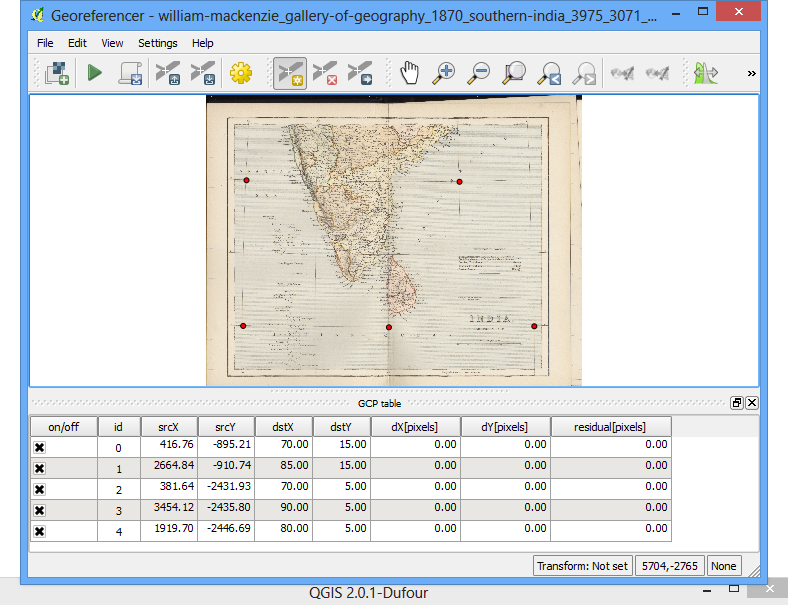Click the Zoom out magnifier icon

coord(478,73)
